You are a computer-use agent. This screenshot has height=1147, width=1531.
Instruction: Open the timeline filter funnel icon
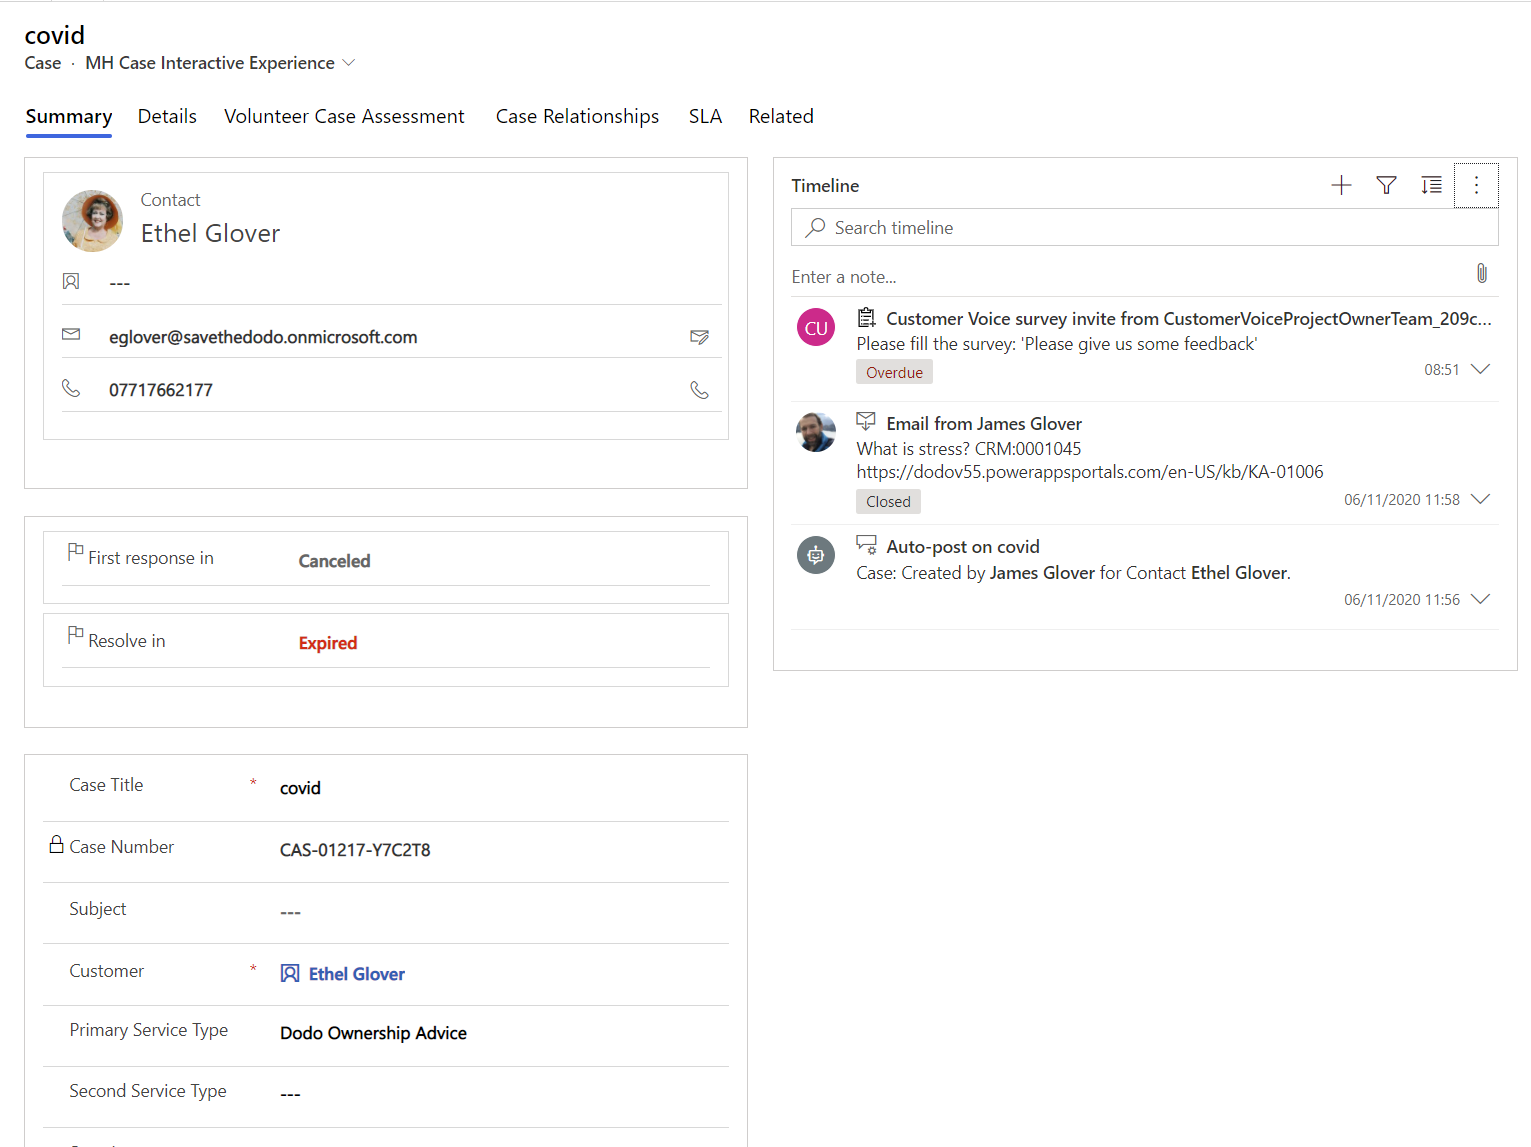pyautogui.click(x=1386, y=185)
